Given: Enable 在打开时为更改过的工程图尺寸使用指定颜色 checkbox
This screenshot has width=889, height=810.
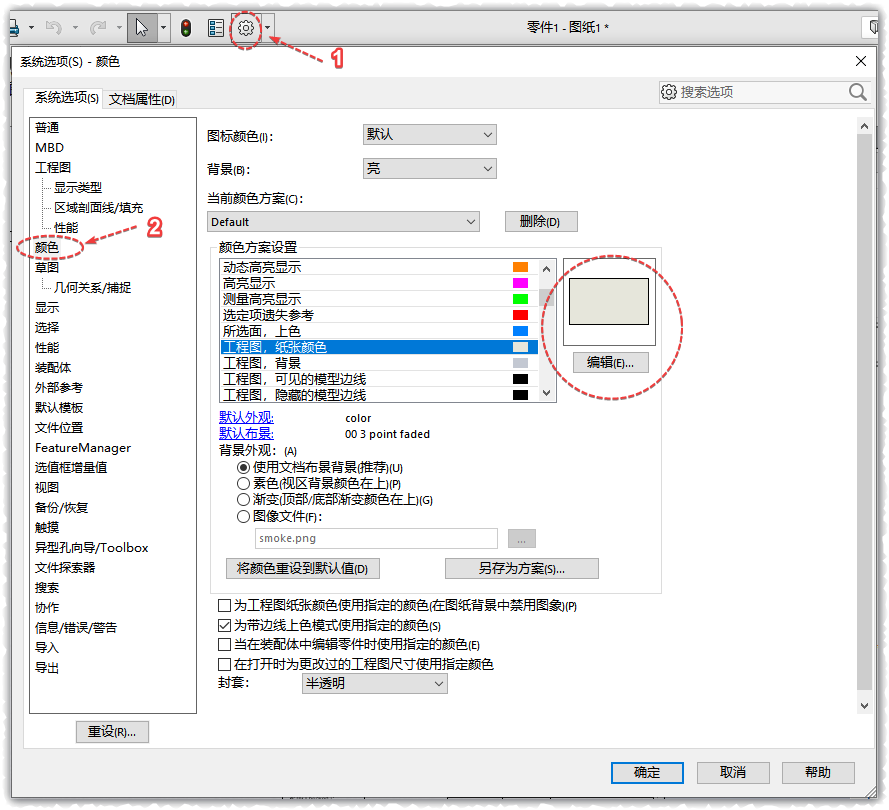Looking at the screenshot, I should (225, 664).
